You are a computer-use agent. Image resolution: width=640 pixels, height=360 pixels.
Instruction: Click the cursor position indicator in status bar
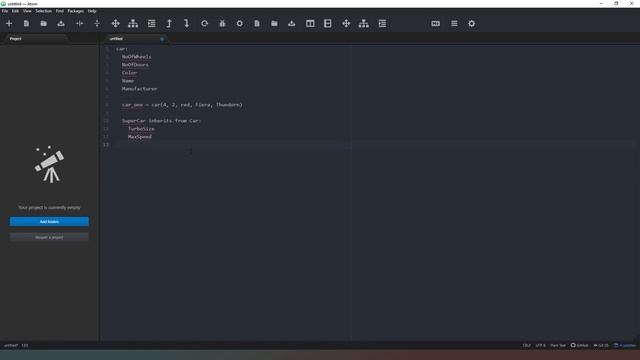click(25, 345)
